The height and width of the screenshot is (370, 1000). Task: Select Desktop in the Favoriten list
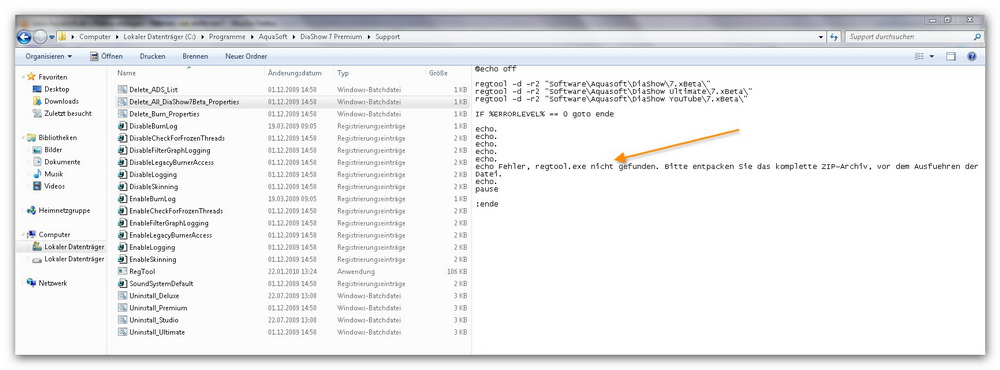point(57,89)
